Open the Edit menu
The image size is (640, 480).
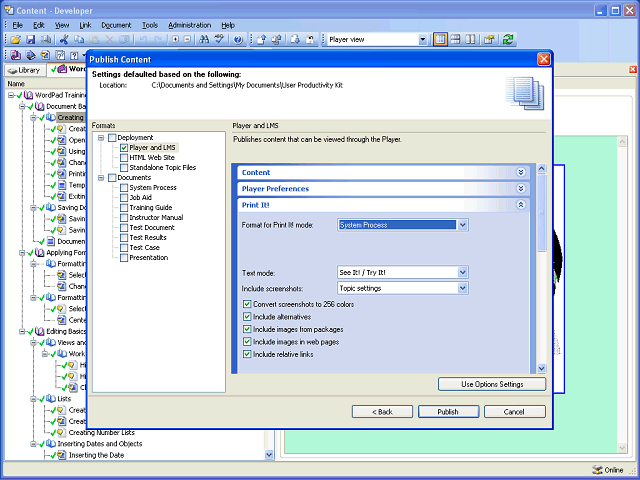pos(39,25)
